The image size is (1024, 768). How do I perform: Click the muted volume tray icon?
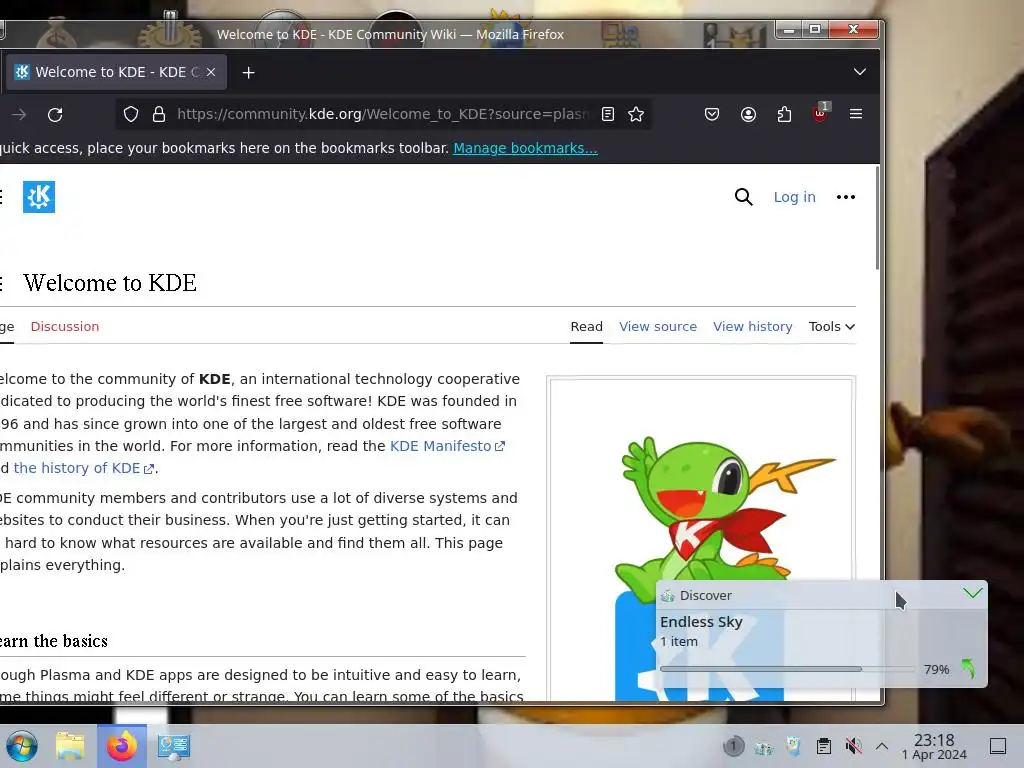853,746
